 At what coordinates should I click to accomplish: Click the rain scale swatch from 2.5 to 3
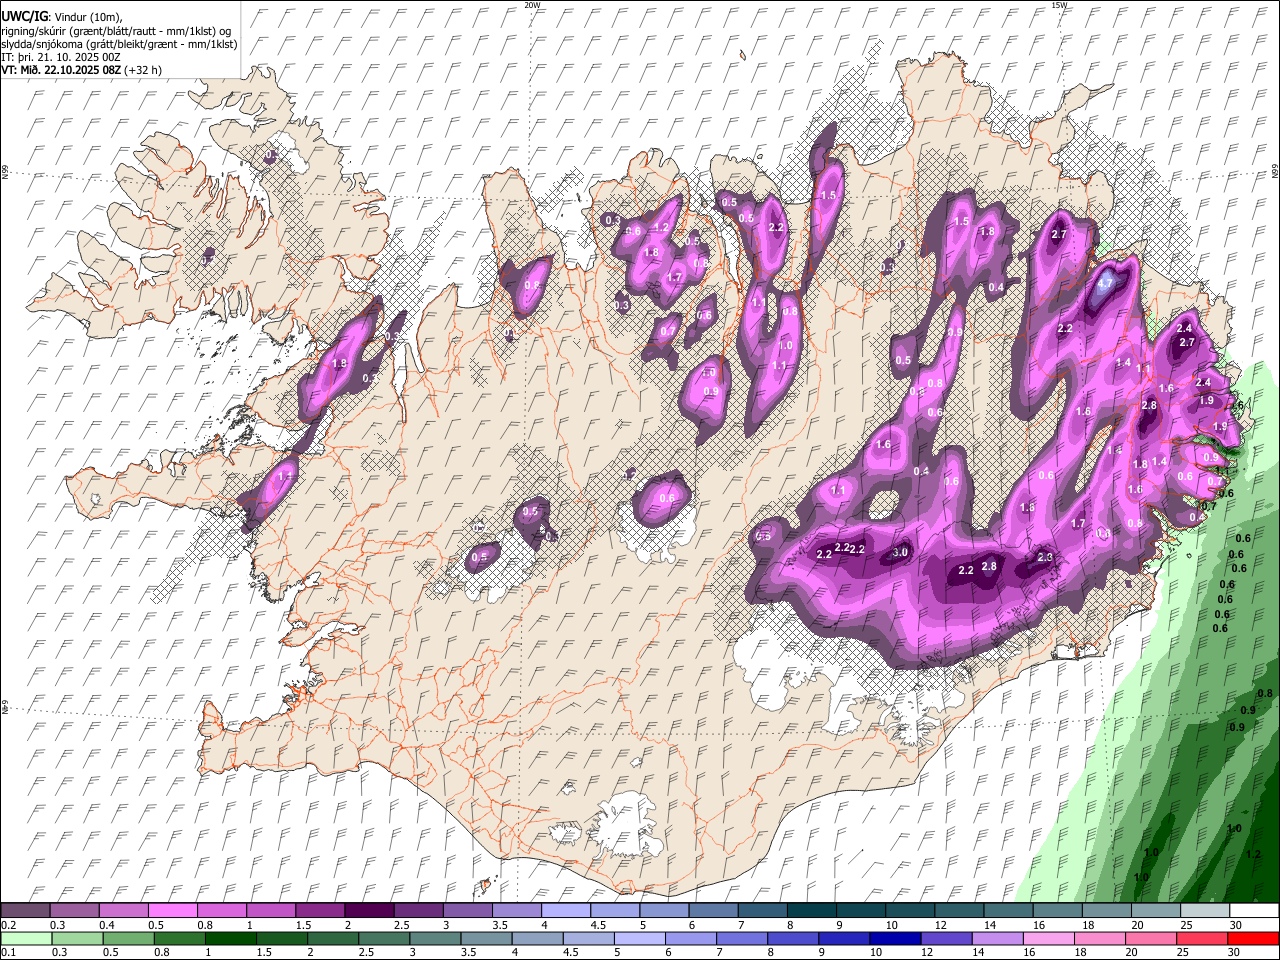384,938
